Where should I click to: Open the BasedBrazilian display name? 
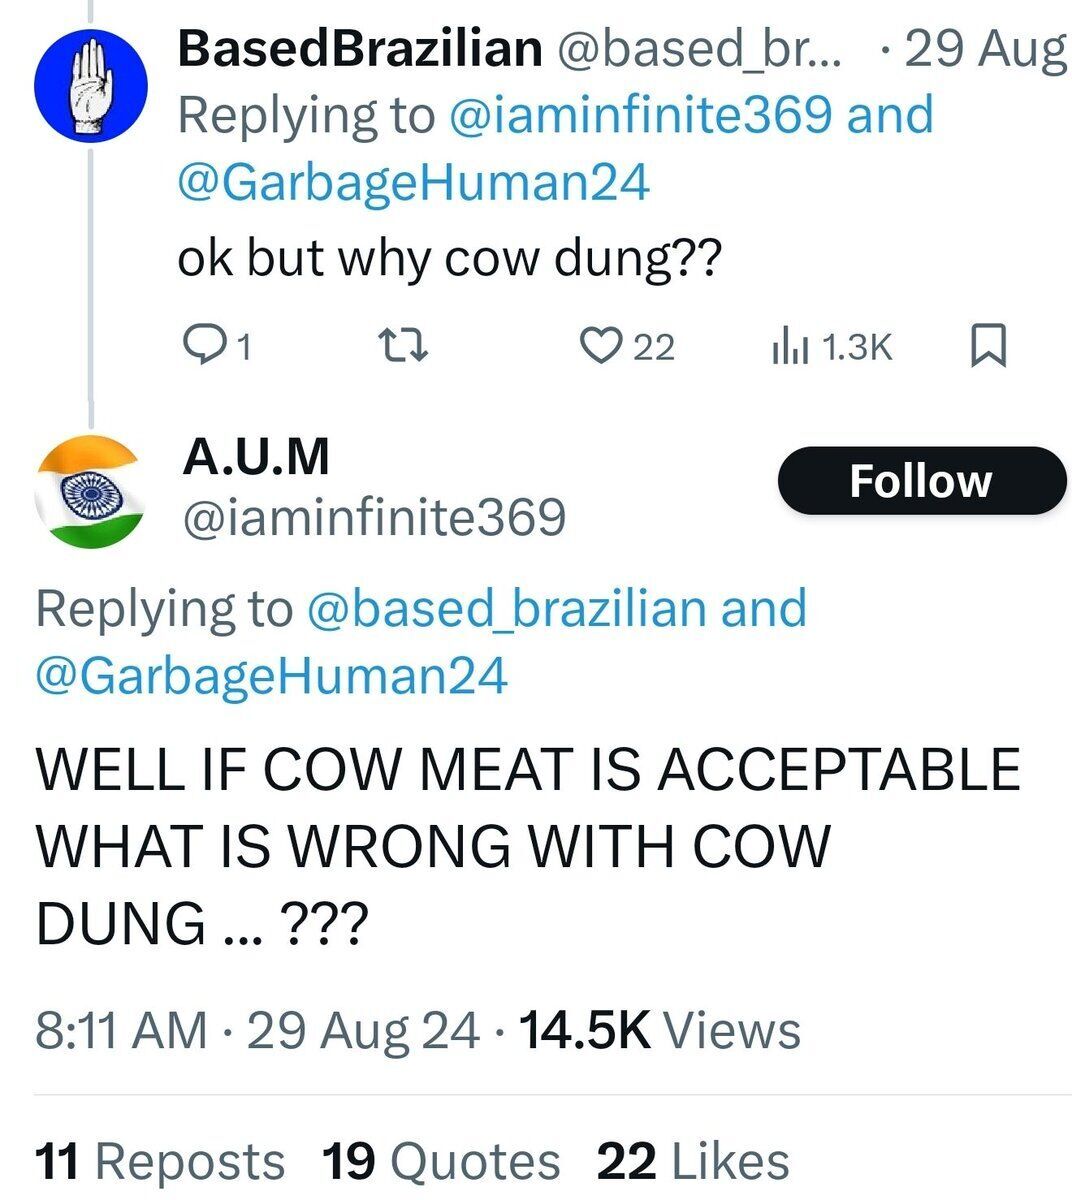(360, 48)
